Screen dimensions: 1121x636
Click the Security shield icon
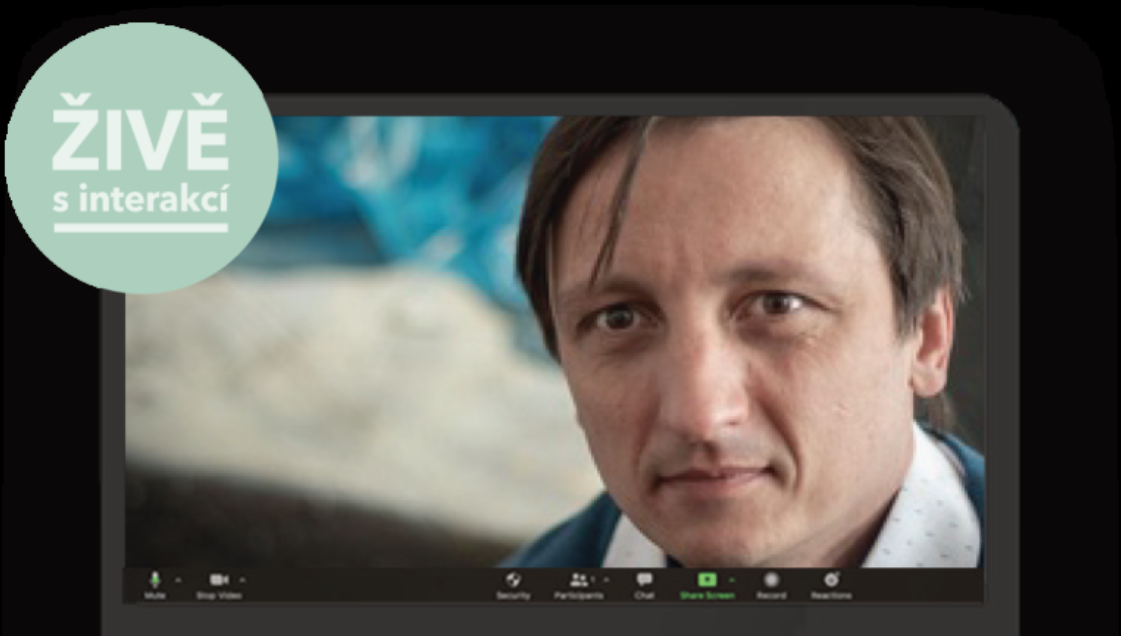(513, 580)
